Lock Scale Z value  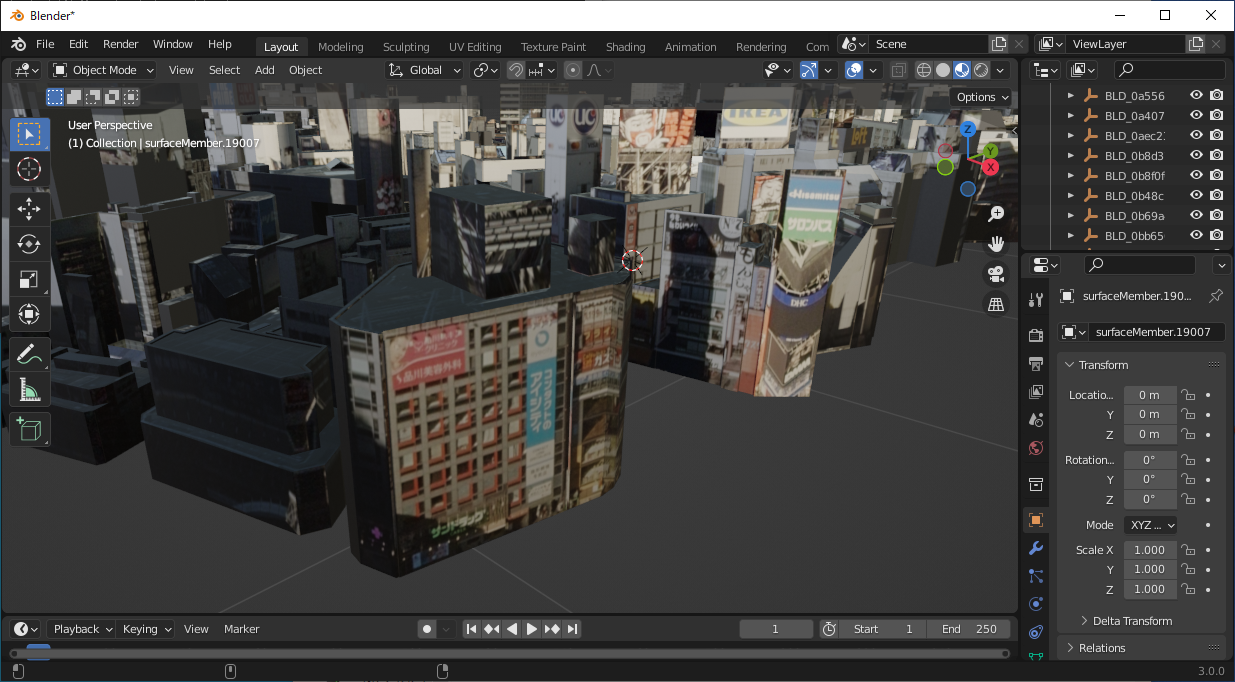(x=1189, y=589)
